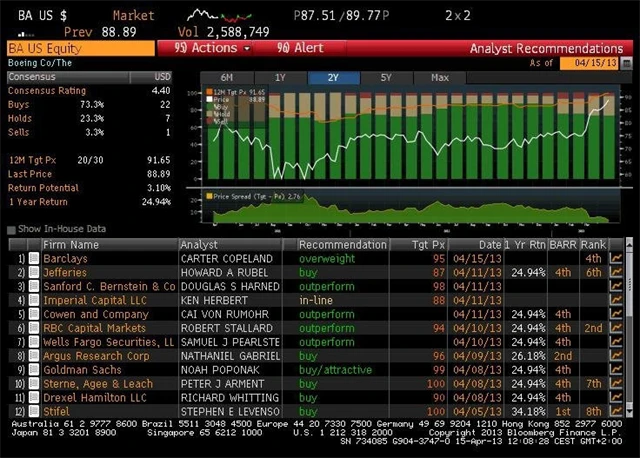Screen dimensions: 640x458
Task: Enable Show In-House Data checkbox
Action: coord(11,229)
